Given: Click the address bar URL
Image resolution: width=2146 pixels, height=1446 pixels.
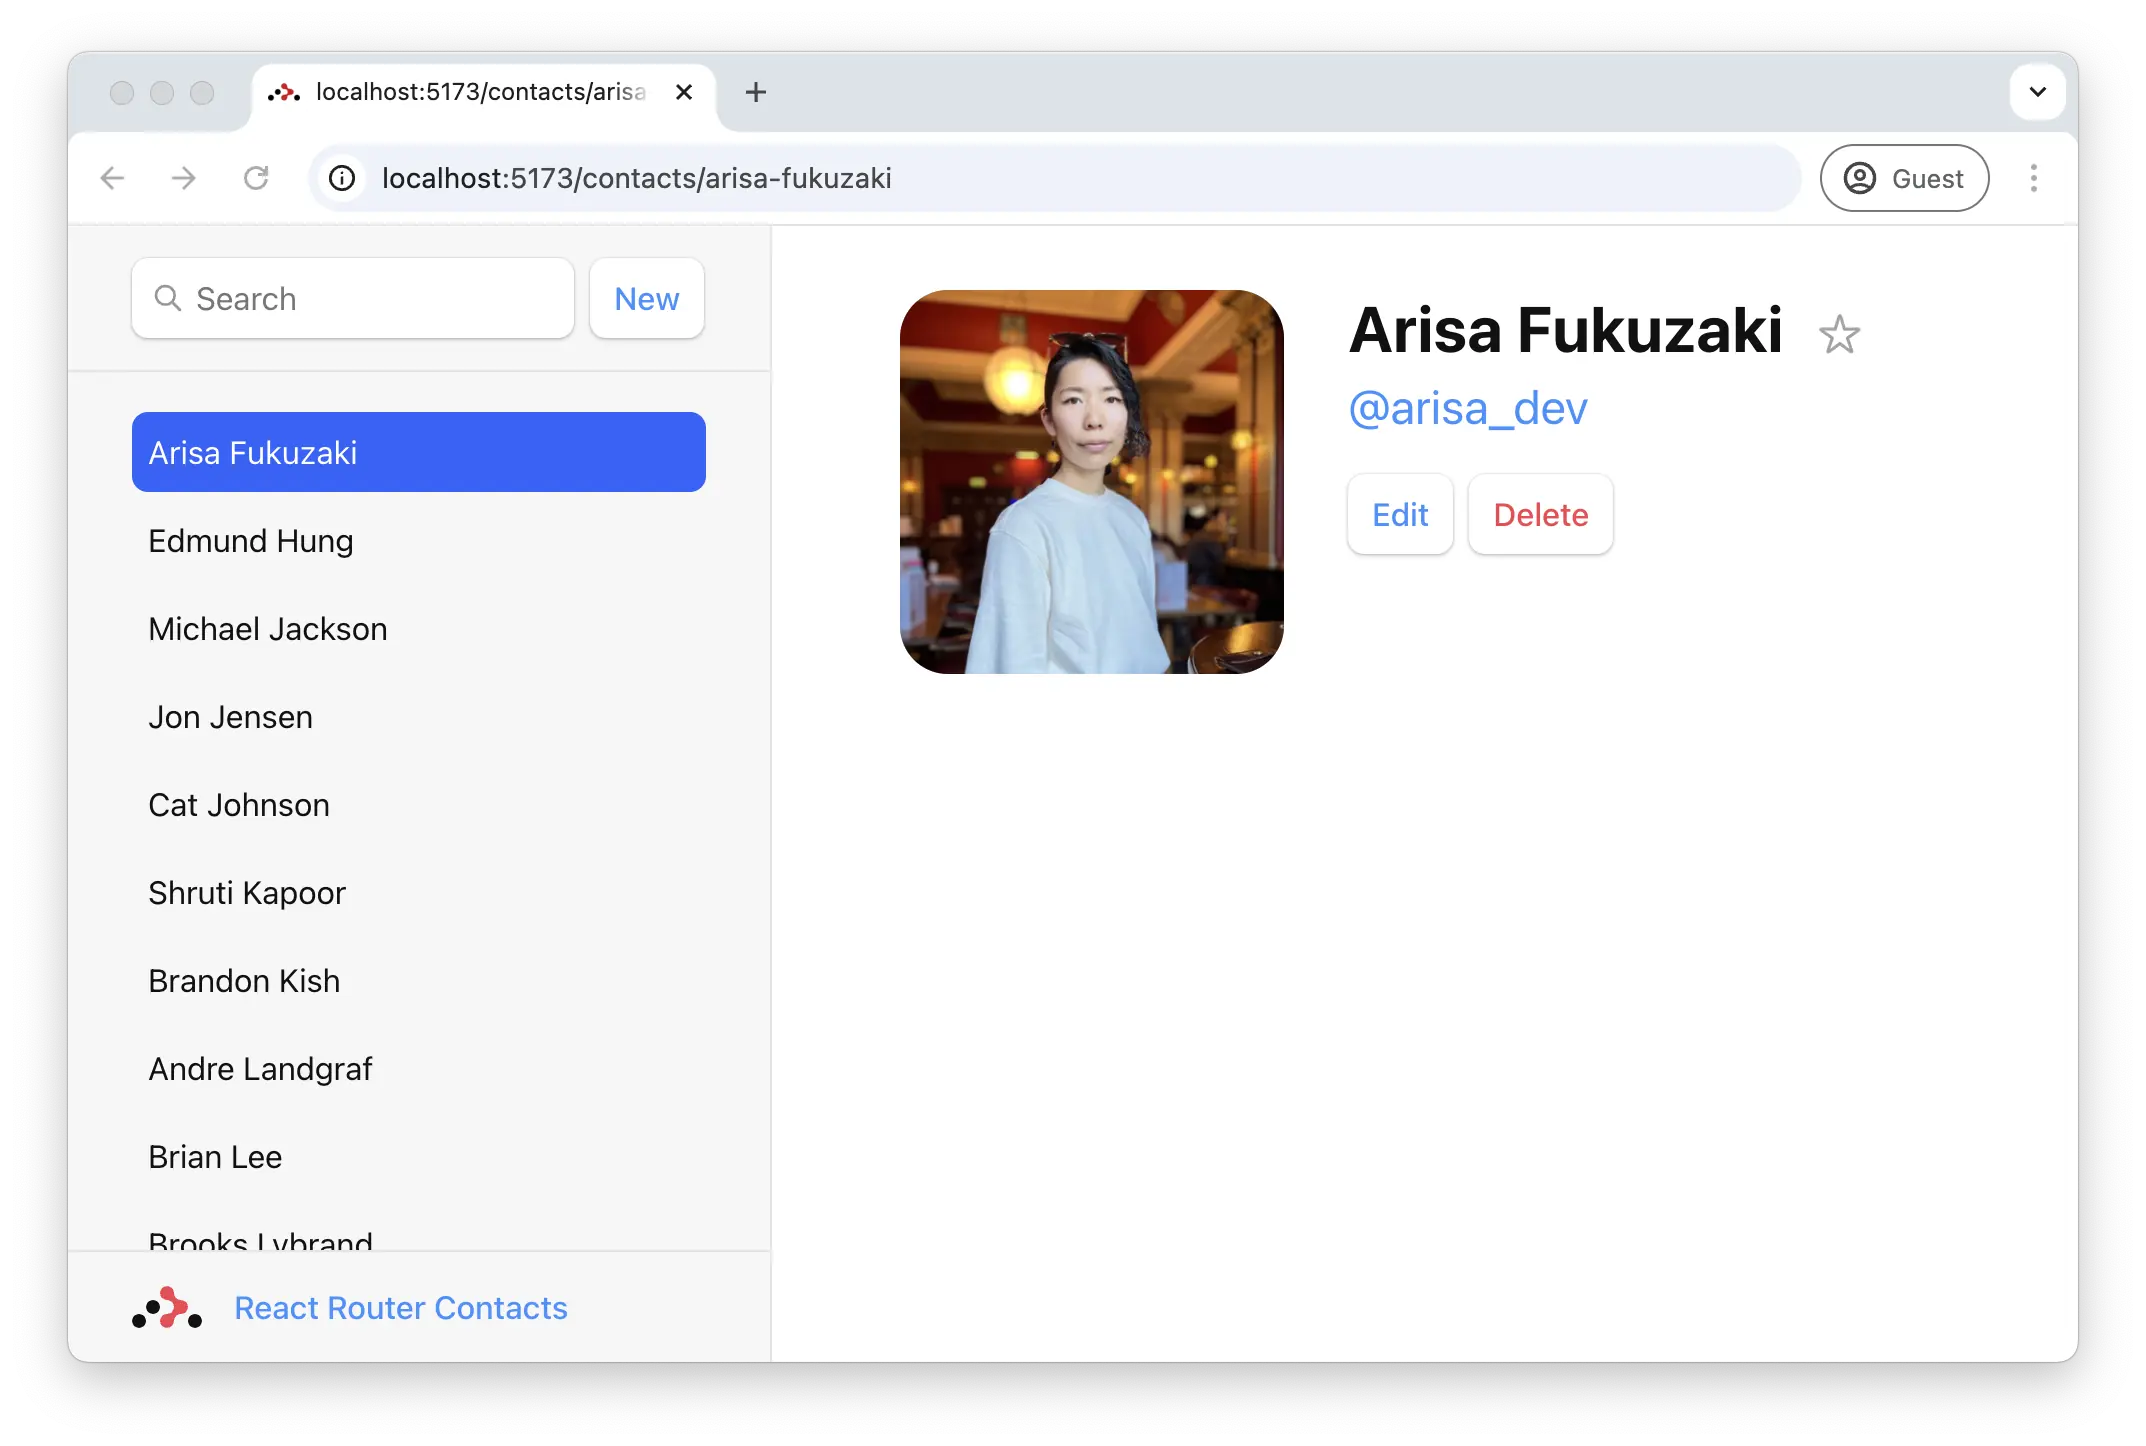Looking at the screenshot, I should (636, 178).
